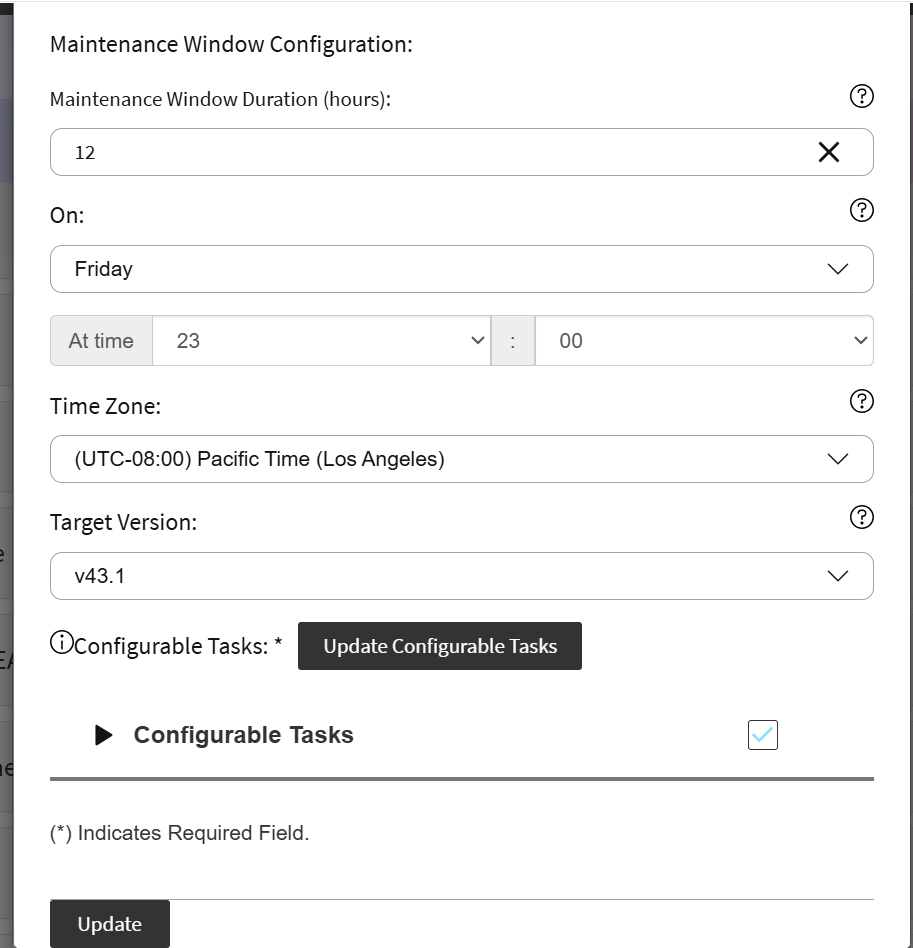
Task: Clear the duration field with X icon
Action: coord(829,152)
